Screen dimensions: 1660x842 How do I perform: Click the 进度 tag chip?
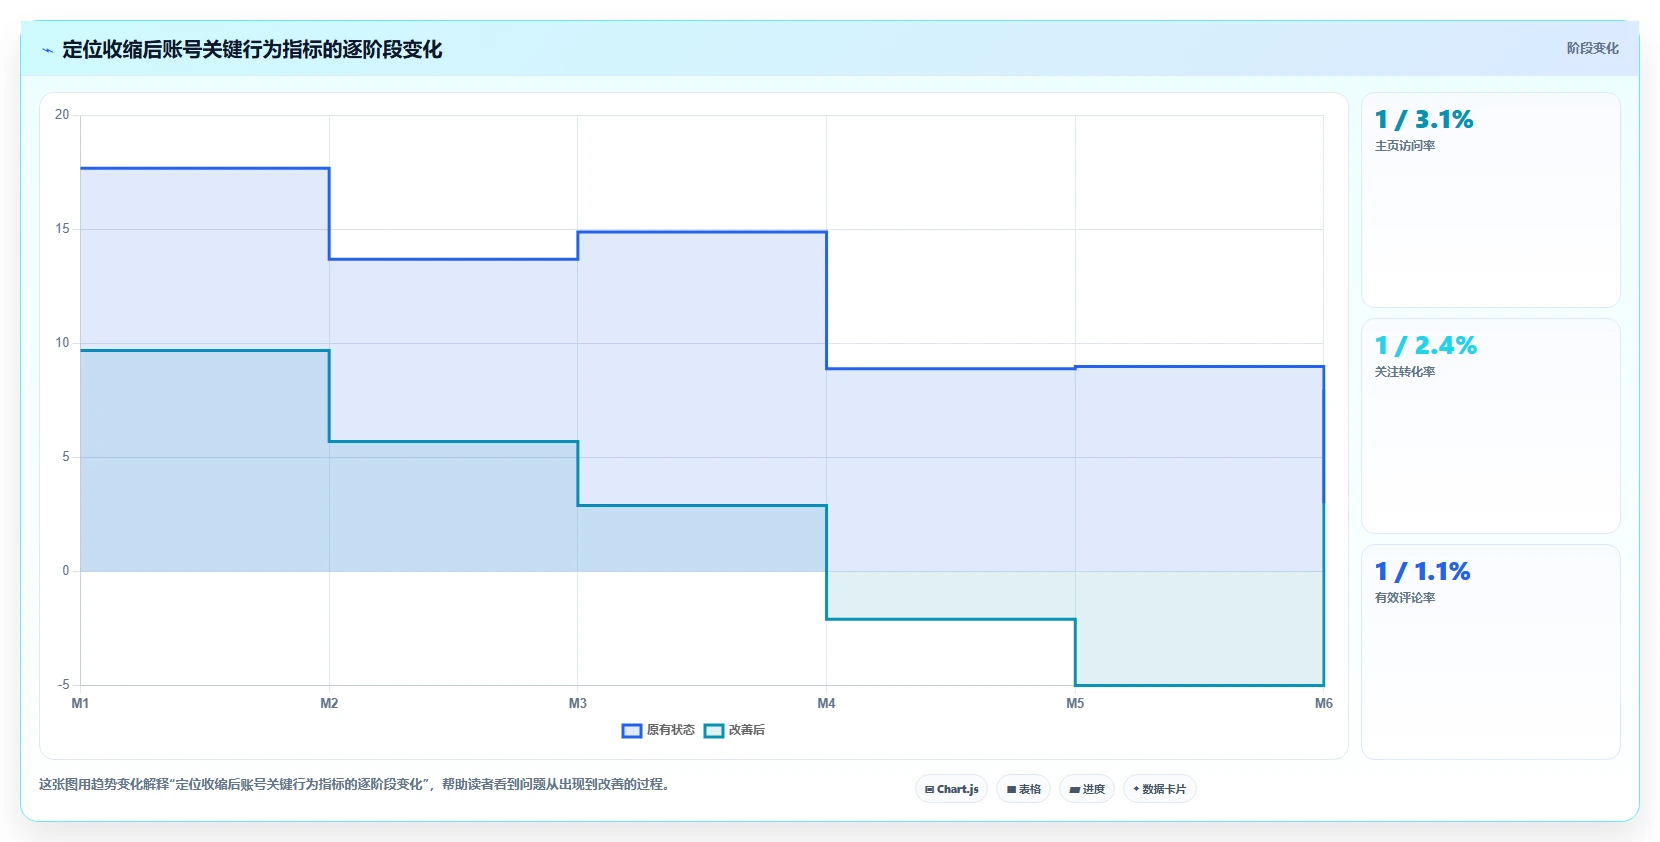coord(1087,789)
